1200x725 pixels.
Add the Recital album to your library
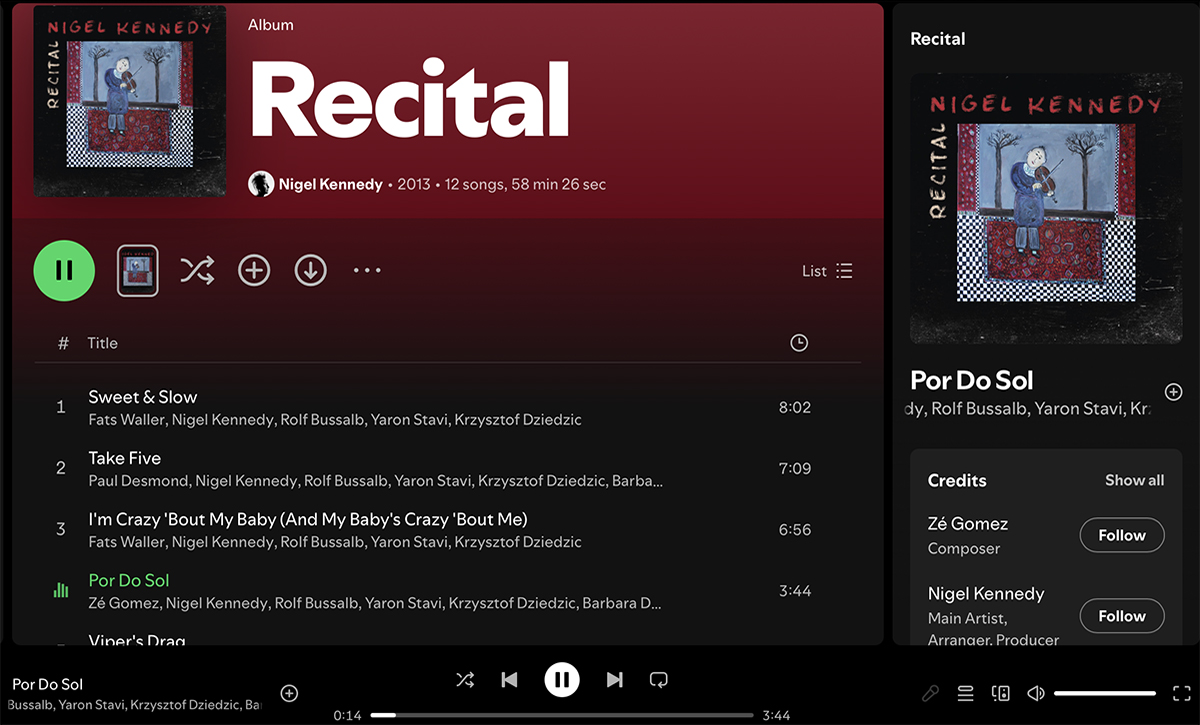(x=254, y=270)
